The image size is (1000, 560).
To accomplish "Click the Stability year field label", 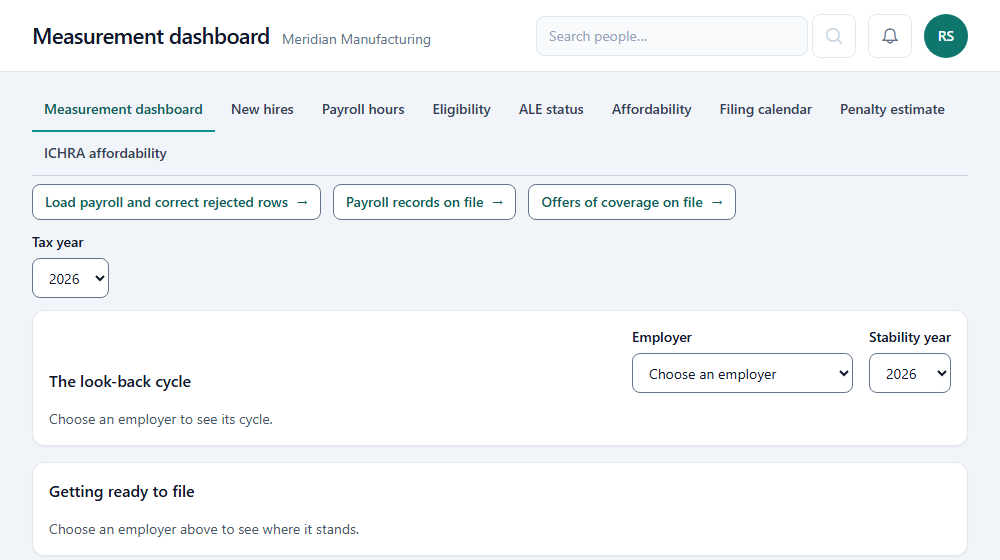I will tap(909, 337).
